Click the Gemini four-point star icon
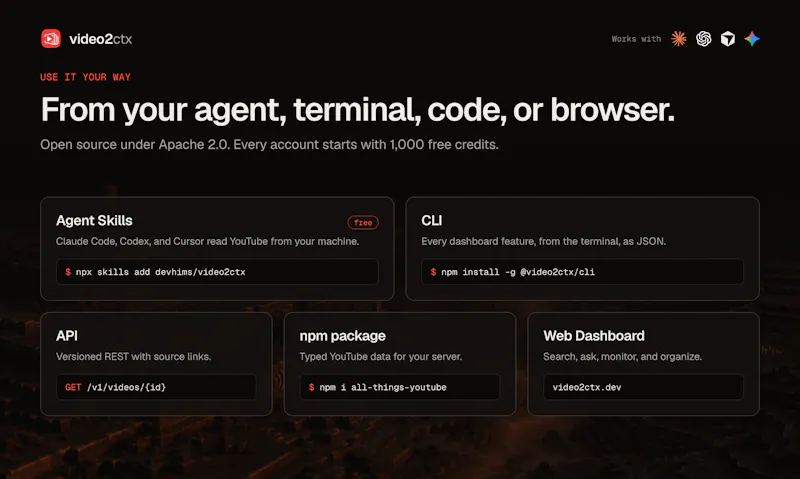The width and height of the screenshot is (800, 479). click(752, 39)
